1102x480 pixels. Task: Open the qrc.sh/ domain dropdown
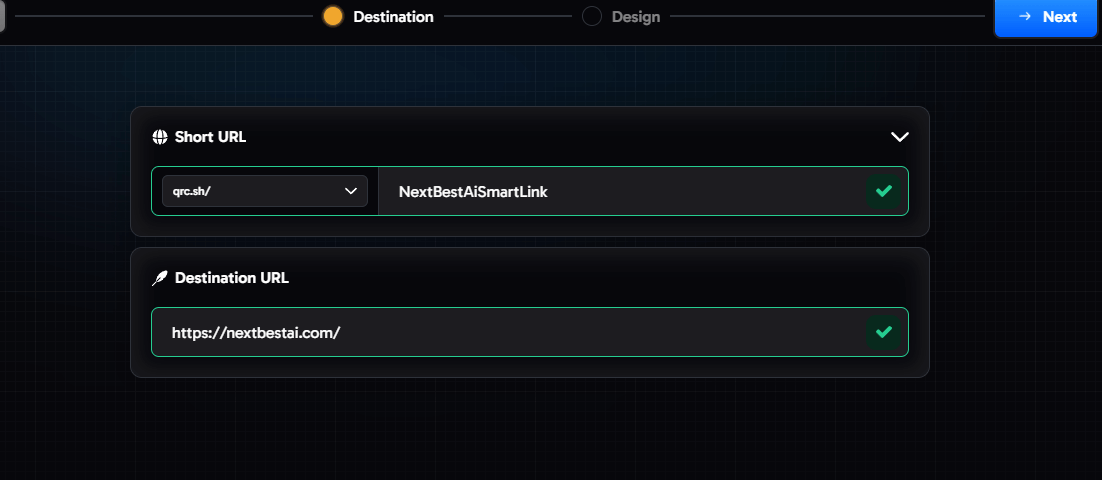pyautogui.click(x=265, y=191)
